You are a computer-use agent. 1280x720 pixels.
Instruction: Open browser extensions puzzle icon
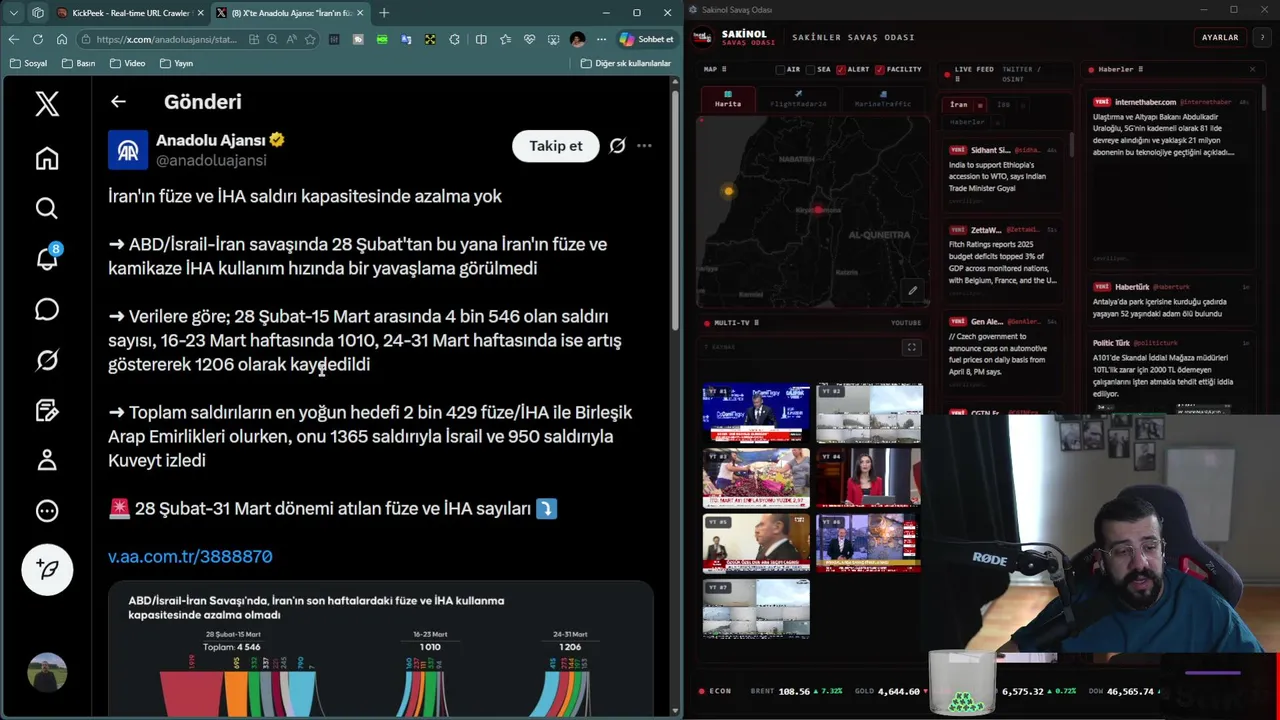pyautogui.click(x=454, y=39)
